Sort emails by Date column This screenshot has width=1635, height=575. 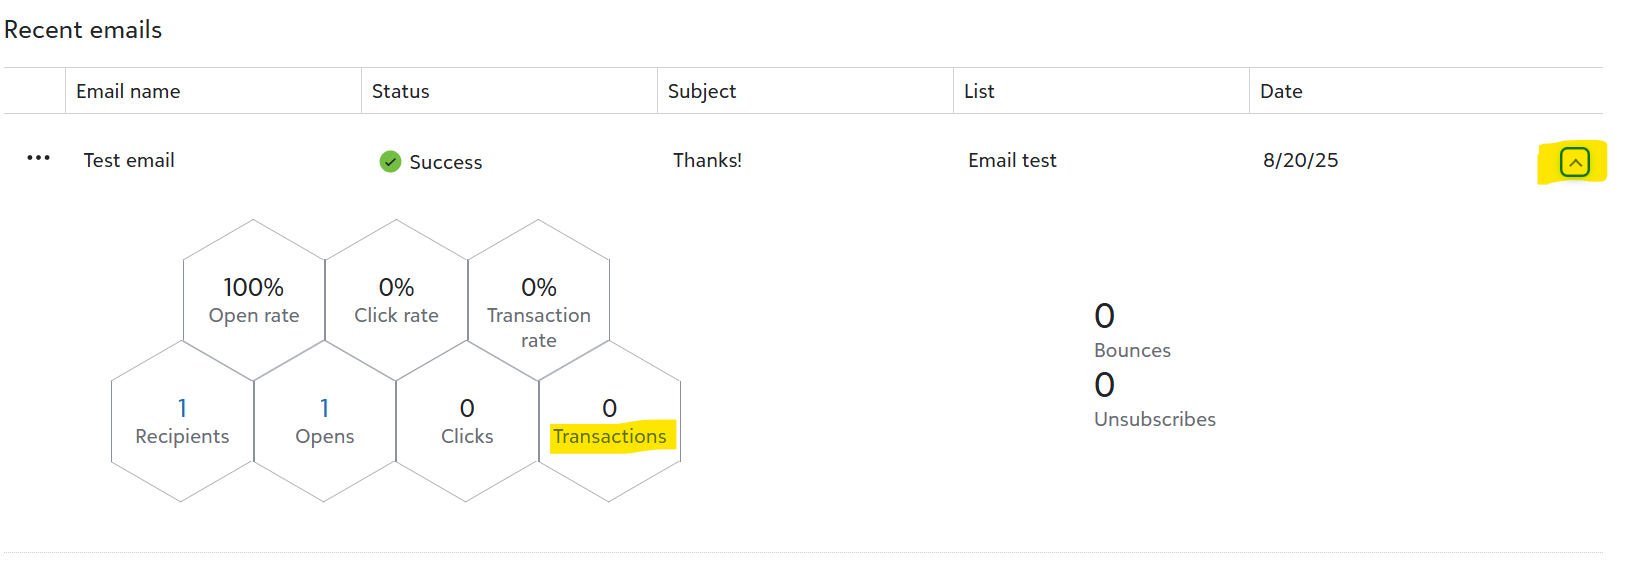(x=1281, y=91)
